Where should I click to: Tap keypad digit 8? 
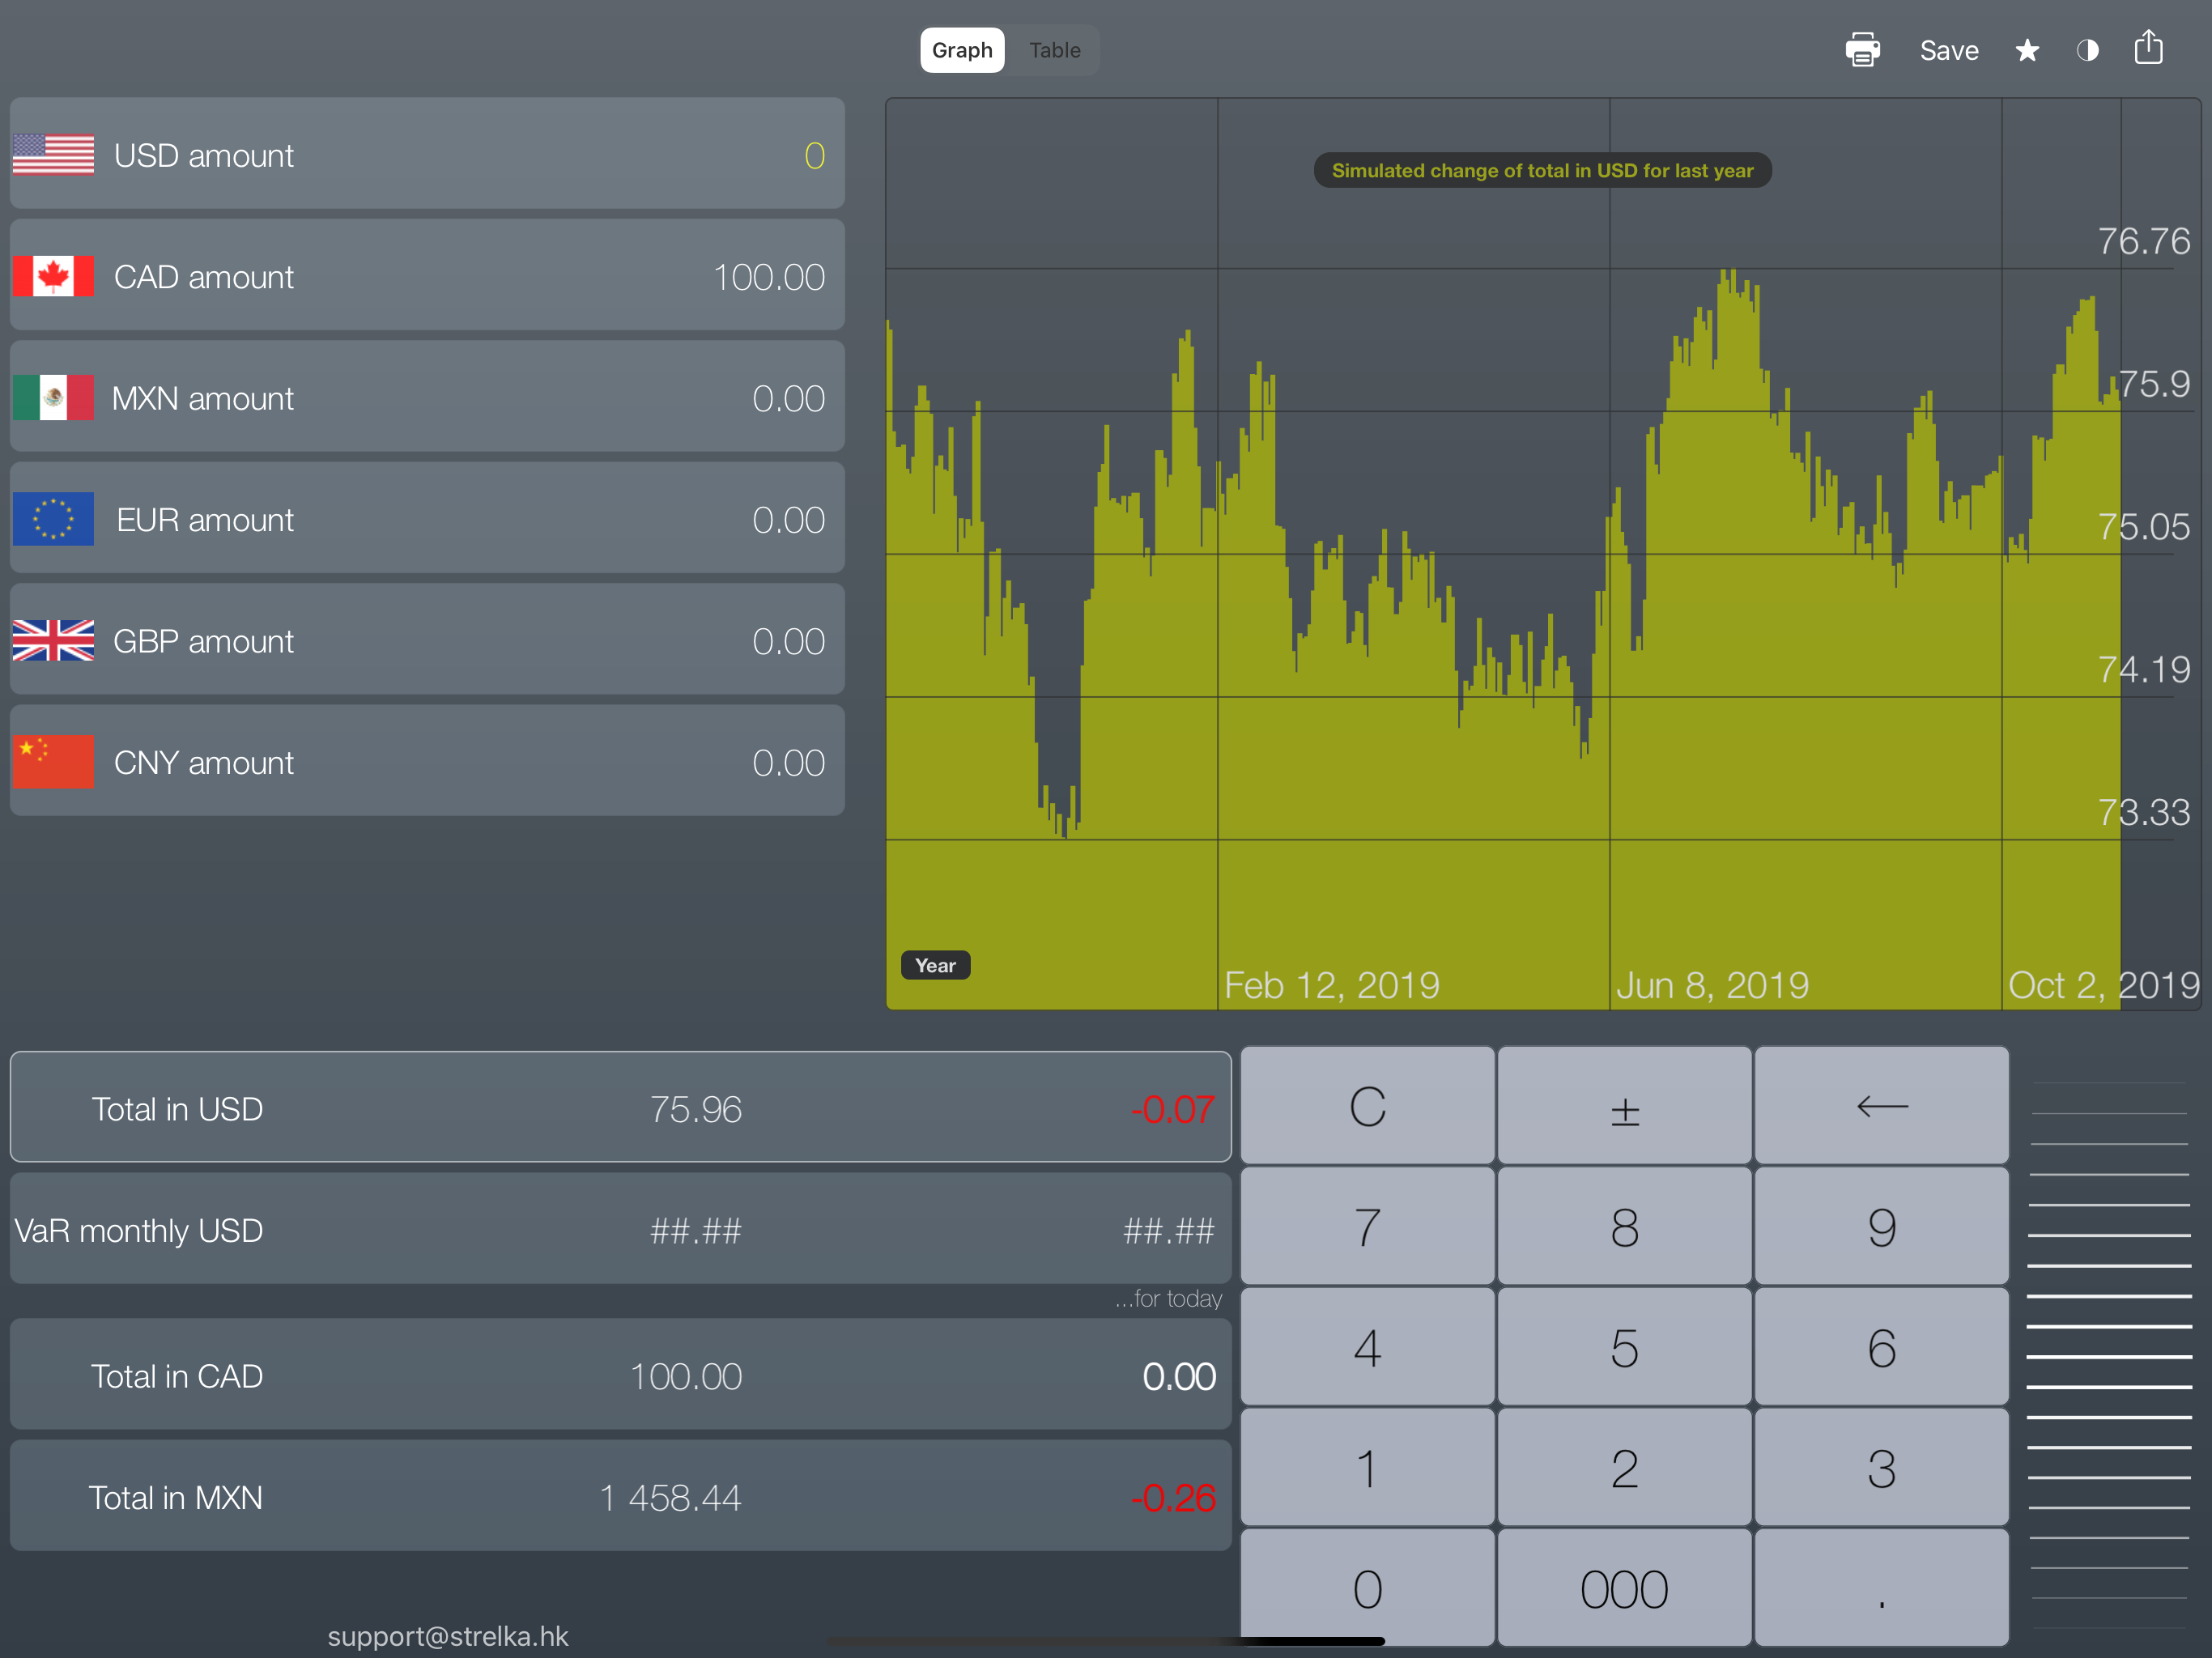point(1624,1226)
